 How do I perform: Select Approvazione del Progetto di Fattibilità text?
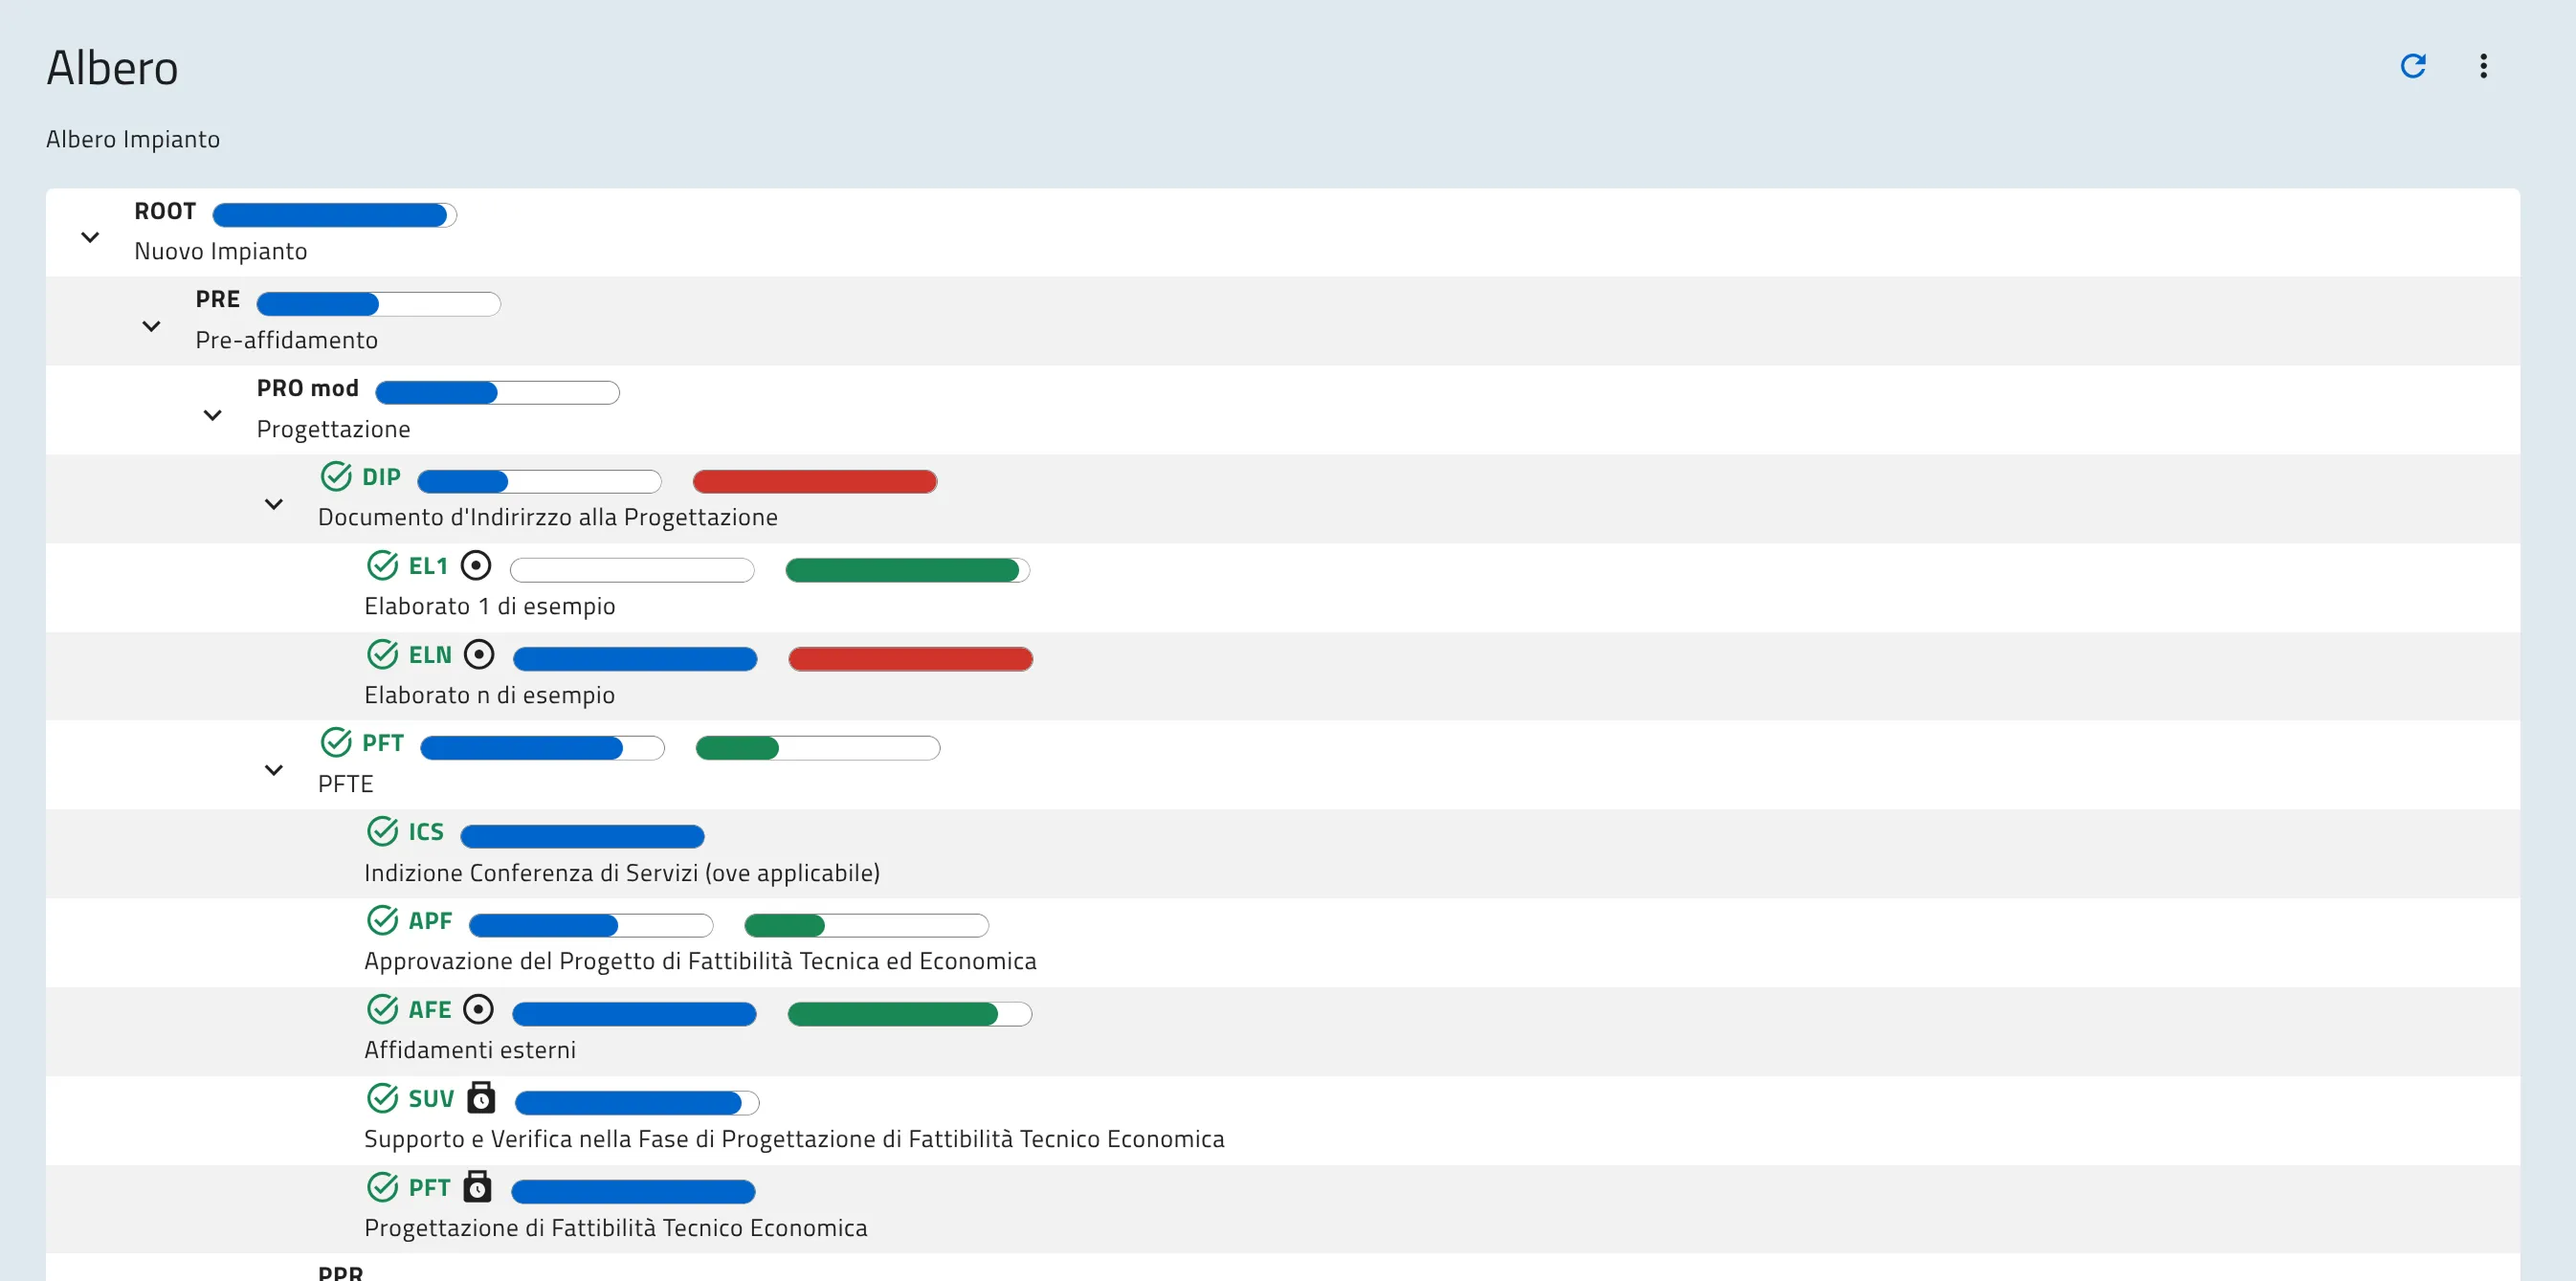tap(700, 961)
